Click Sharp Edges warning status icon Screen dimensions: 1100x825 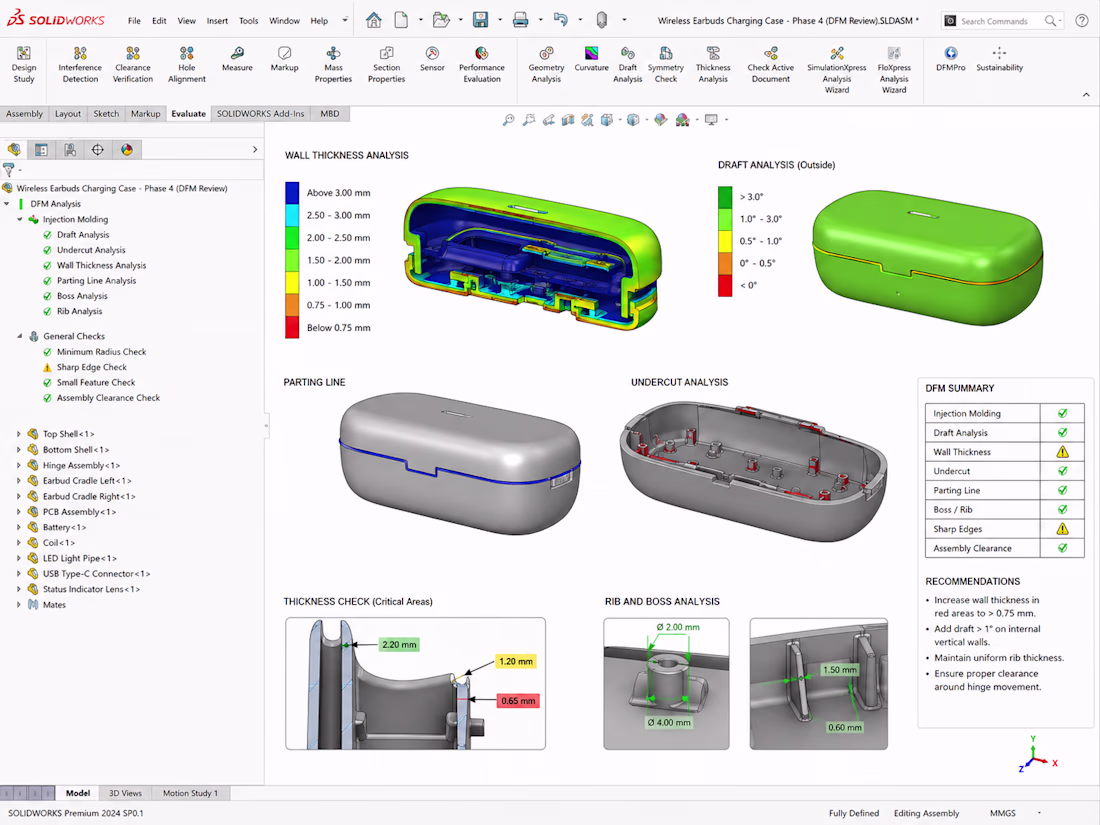point(1062,529)
